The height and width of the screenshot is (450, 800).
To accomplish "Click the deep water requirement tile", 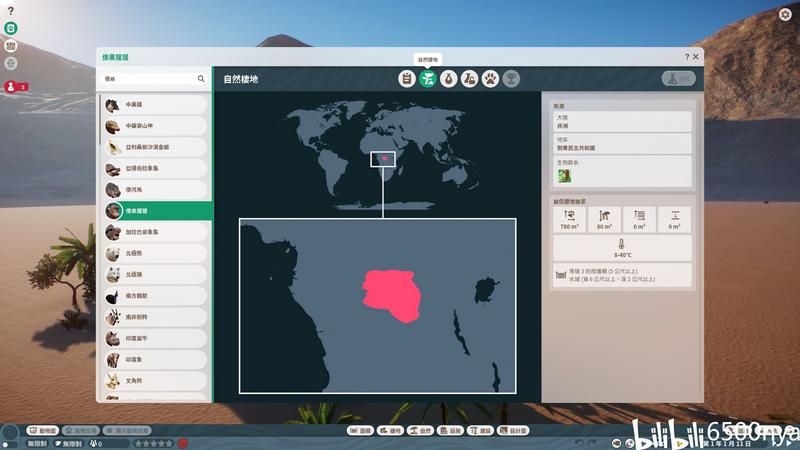I will coord(674,219).
